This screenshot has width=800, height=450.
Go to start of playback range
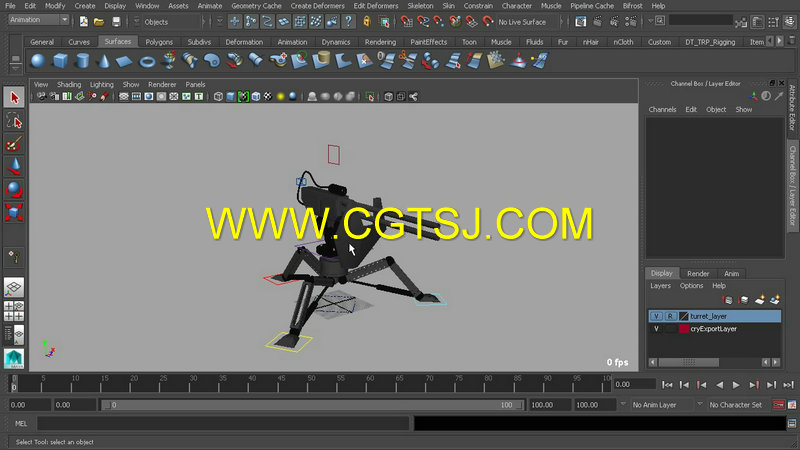[667, 385]
